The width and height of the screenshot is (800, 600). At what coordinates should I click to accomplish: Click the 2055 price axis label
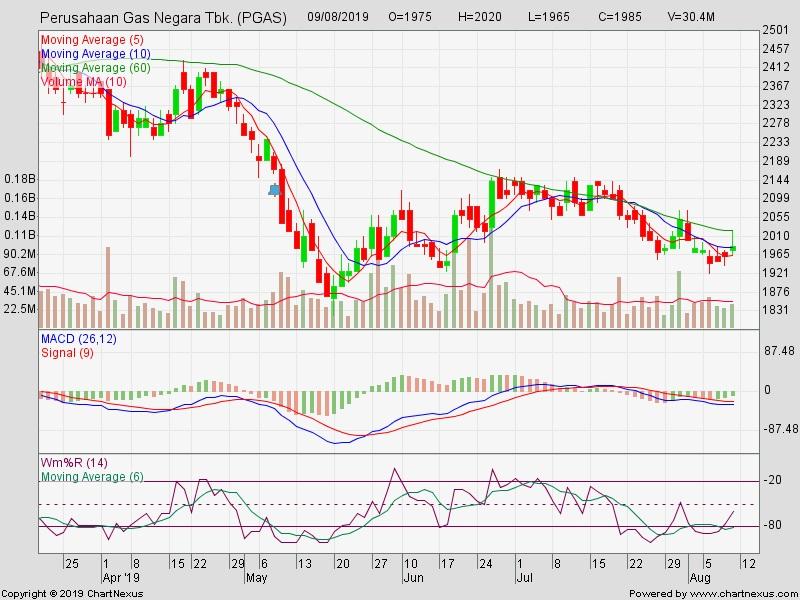pos(776,217)
